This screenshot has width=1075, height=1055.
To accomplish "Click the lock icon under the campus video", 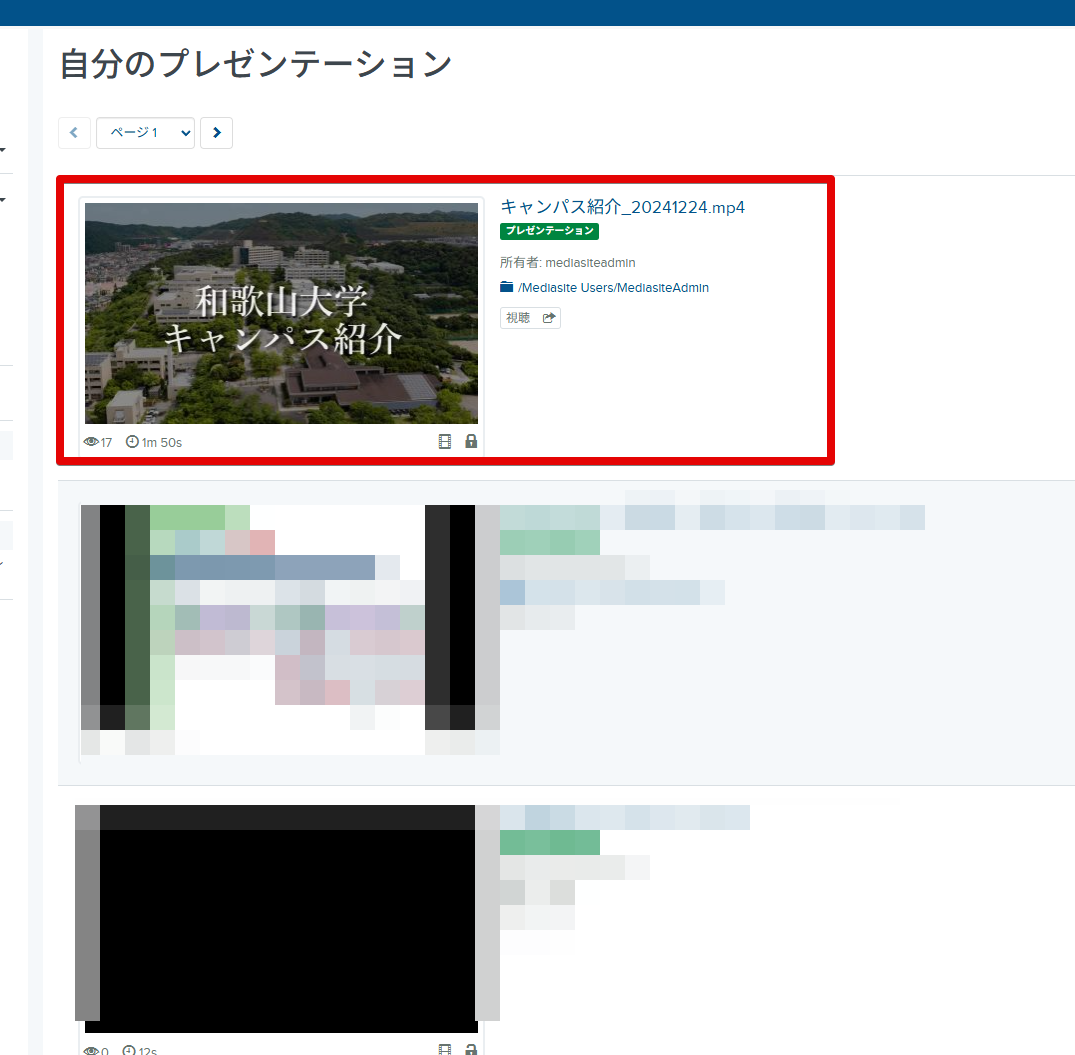I will pos(471,442).
